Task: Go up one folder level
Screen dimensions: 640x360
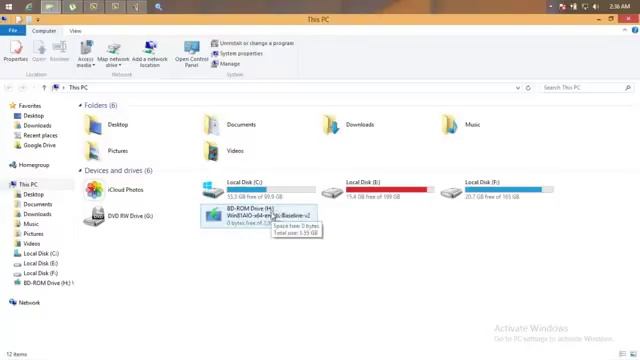Action: pos(44,88)
